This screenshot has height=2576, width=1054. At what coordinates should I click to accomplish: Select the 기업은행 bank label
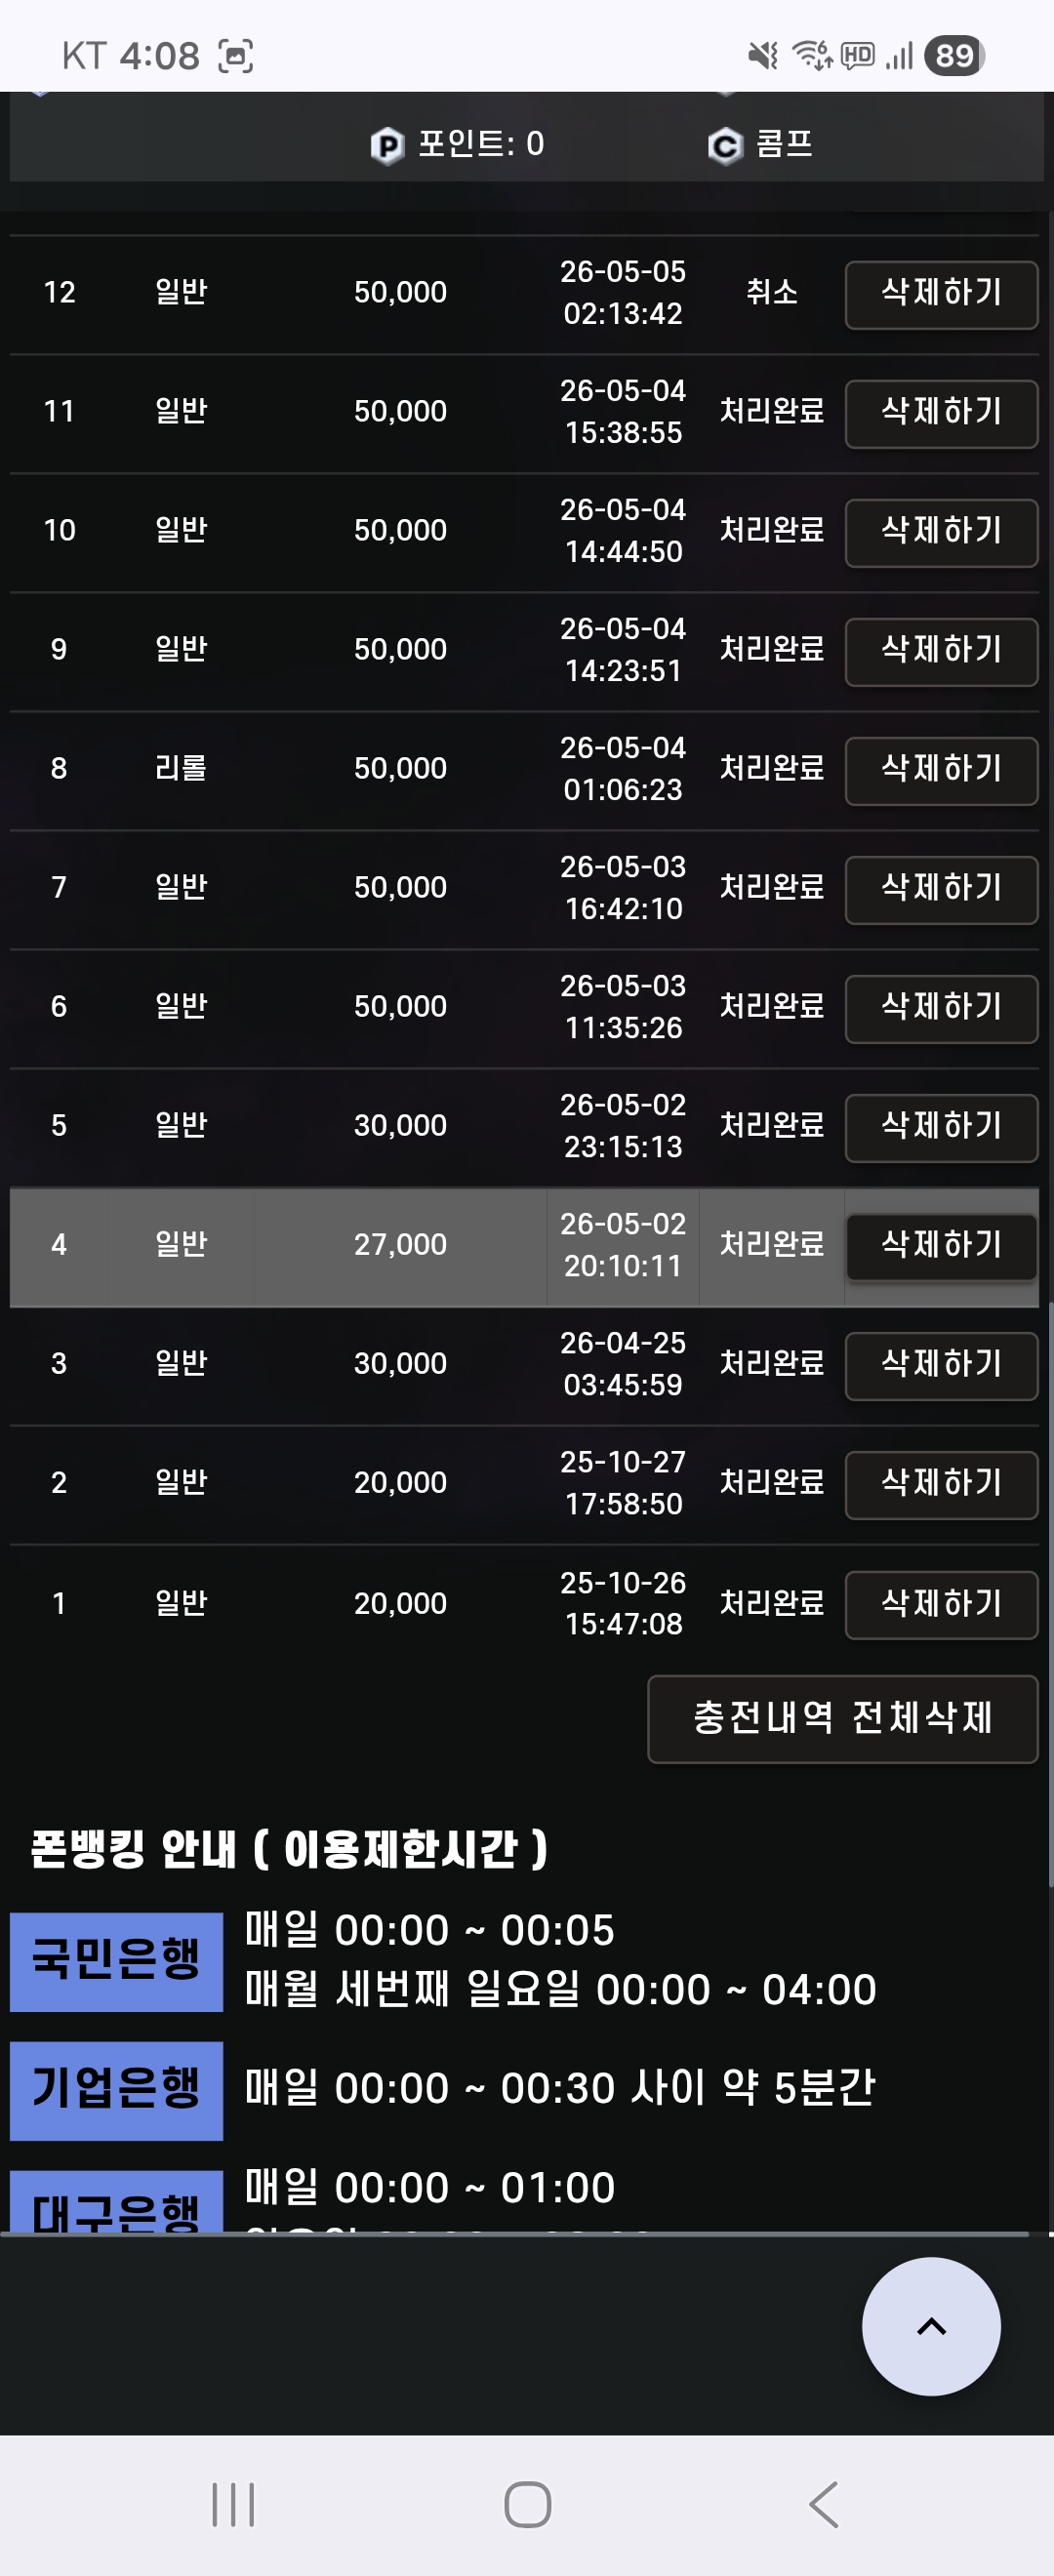point(116,2090)
